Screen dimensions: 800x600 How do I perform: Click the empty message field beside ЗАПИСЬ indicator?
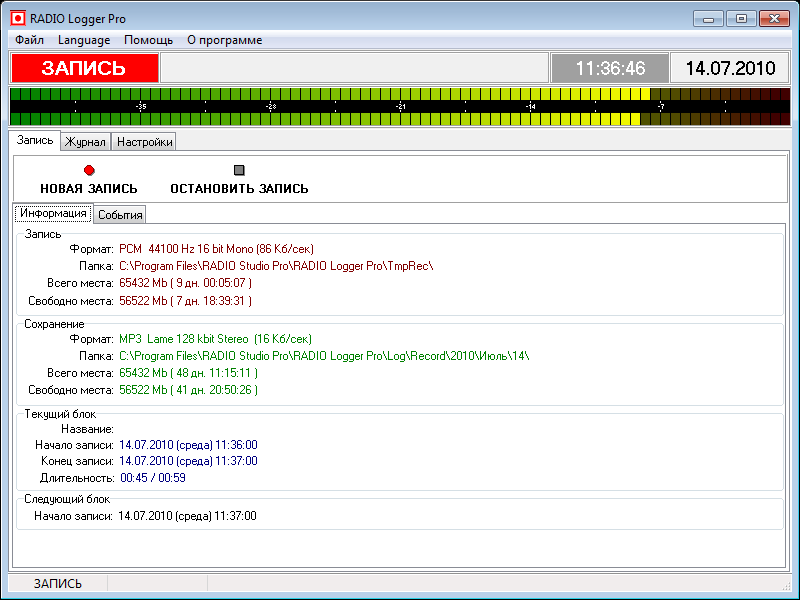pos(355,68)
